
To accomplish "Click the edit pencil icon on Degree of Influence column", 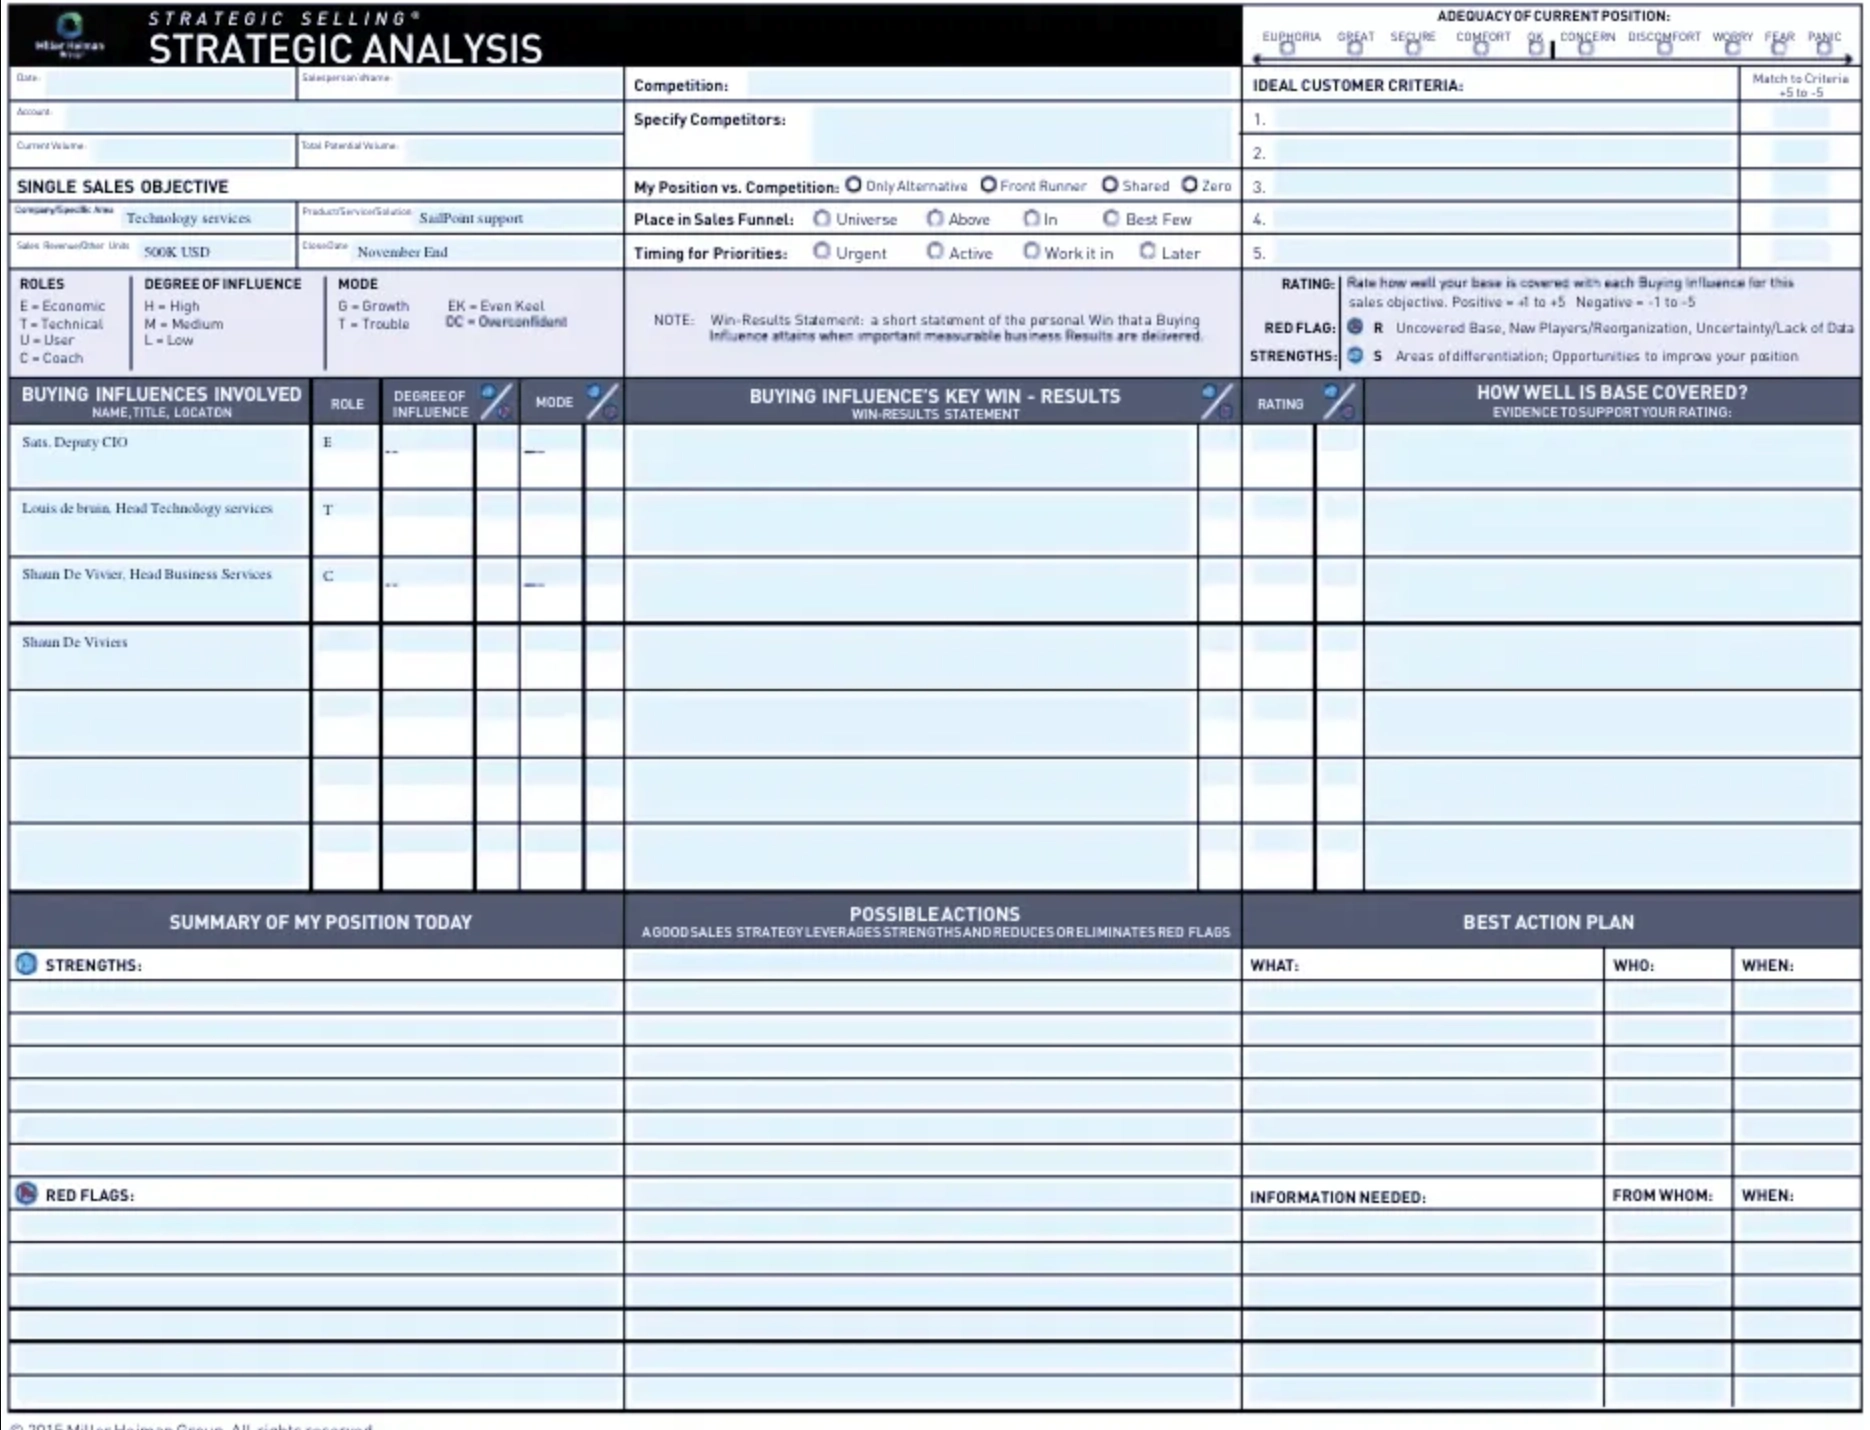I will (495, 402).
